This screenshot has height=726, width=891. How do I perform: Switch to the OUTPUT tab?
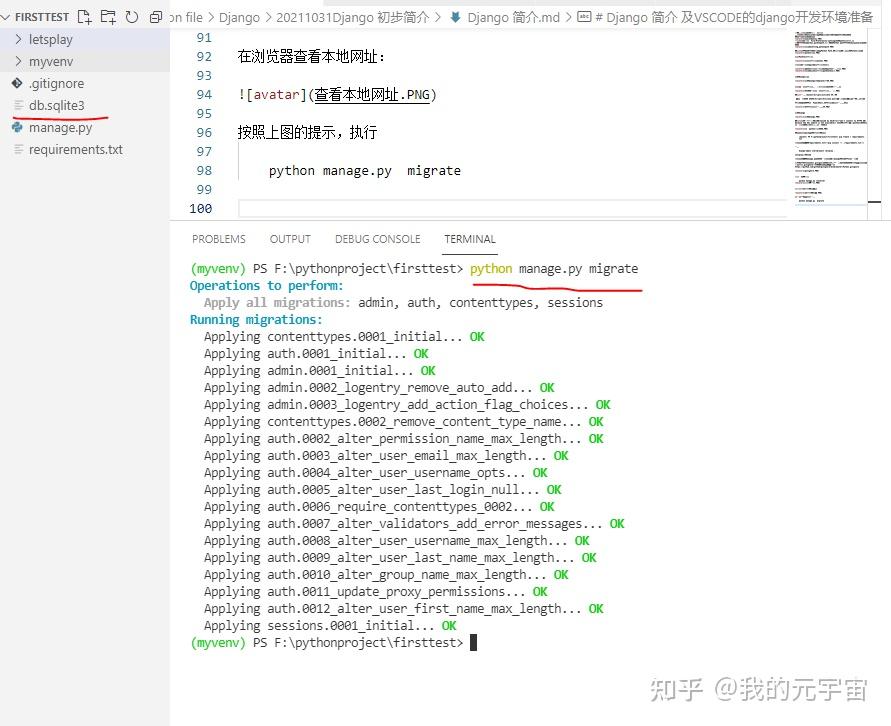coord(290,238)
